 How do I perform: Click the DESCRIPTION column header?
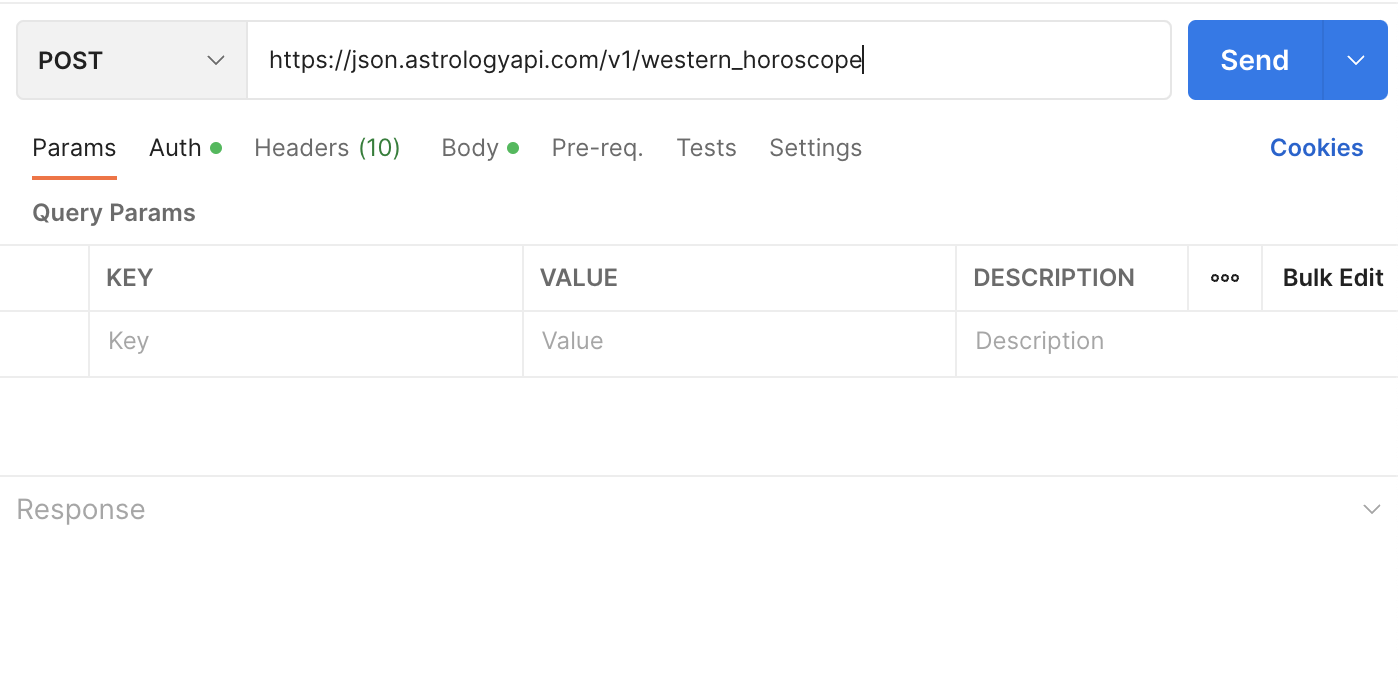point(1053,278)
